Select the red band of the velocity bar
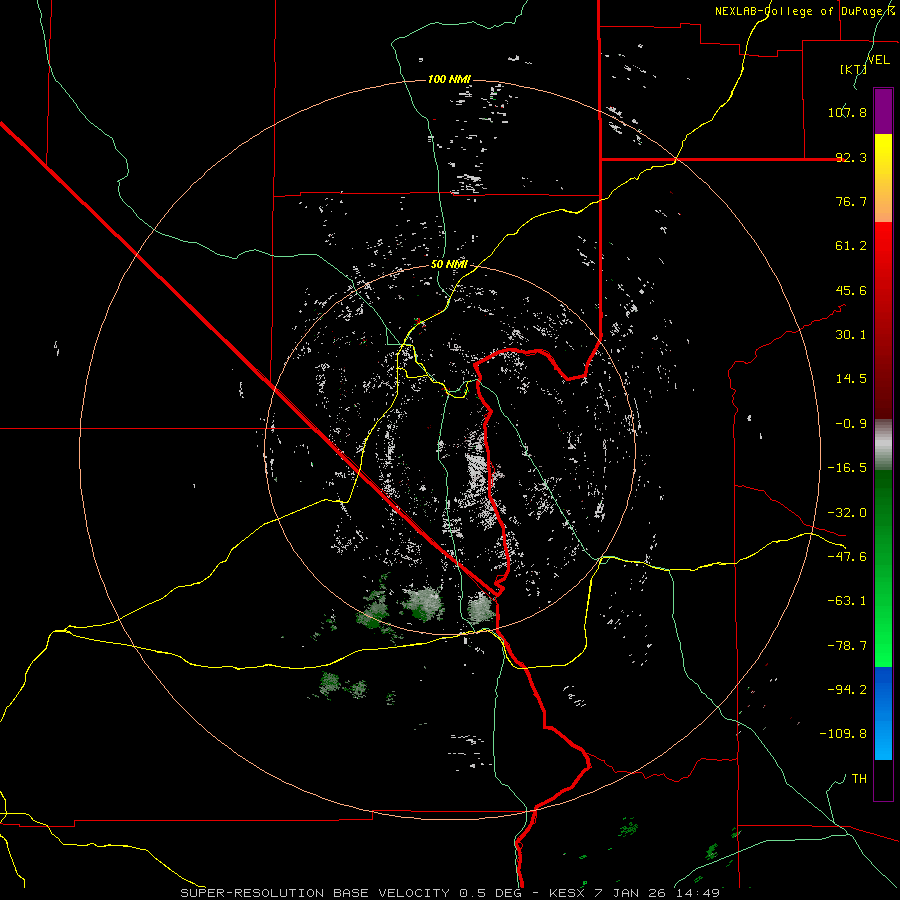 (x=883, y=320)
